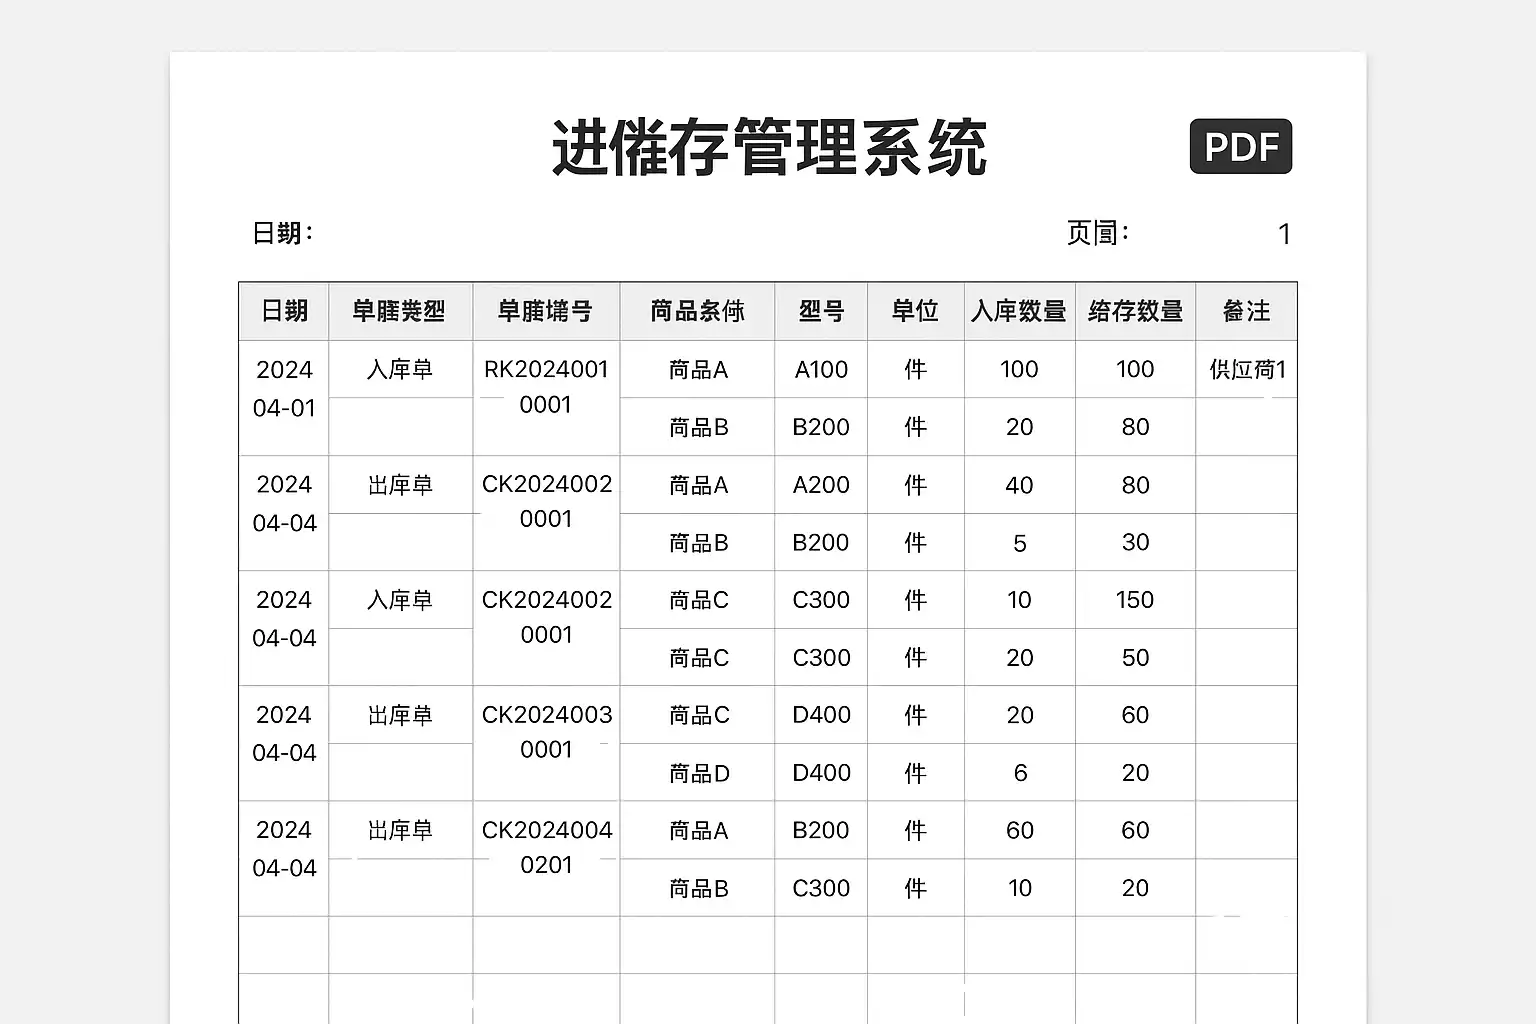Screen dimensions: 1536x1024
Task: Click the inbound quantity cell "6"
Action: (x=1019, y=773)
